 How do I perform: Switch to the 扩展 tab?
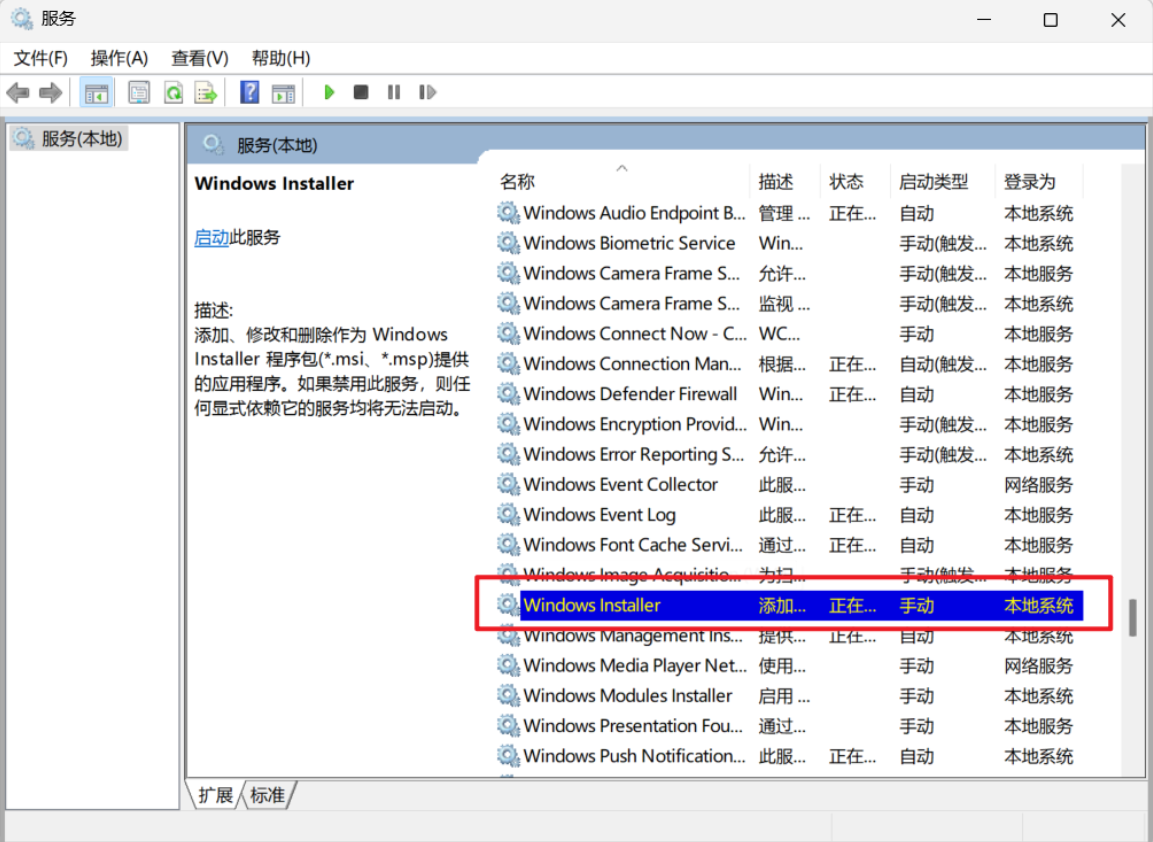click(x=215, y=795)
